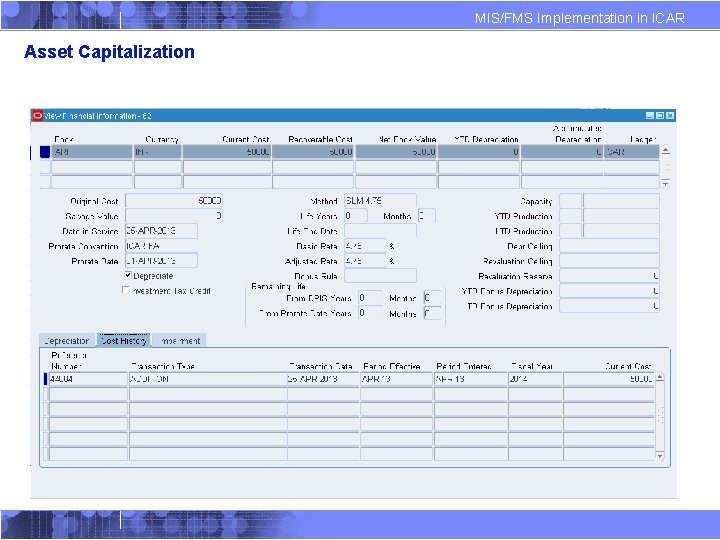Click the YTD Bonus Depreciation field

click(x=609, y=291)
